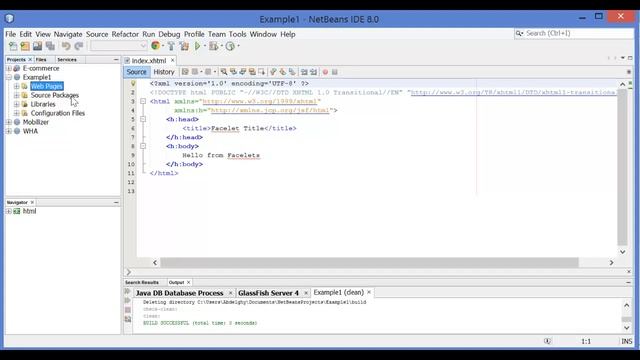Viewport: 640px width, 360px height.
Task: Expand the WHA project node
Action: (x=9, y=131)
